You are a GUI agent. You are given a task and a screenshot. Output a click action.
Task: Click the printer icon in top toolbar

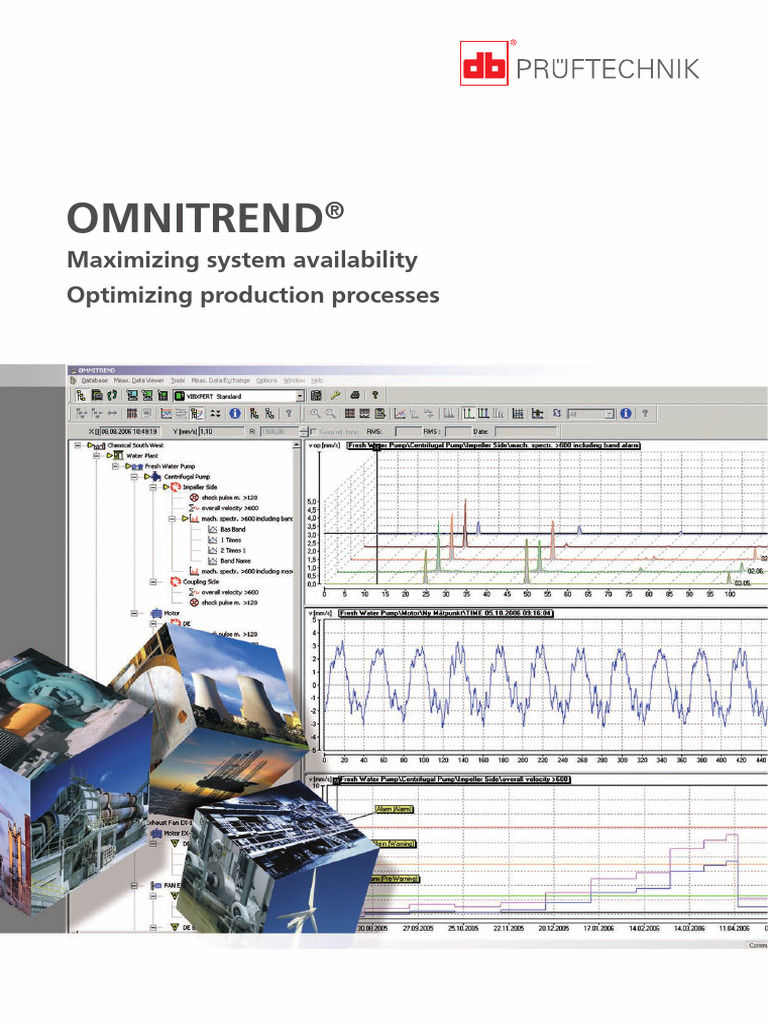click(x=355, y=395)
